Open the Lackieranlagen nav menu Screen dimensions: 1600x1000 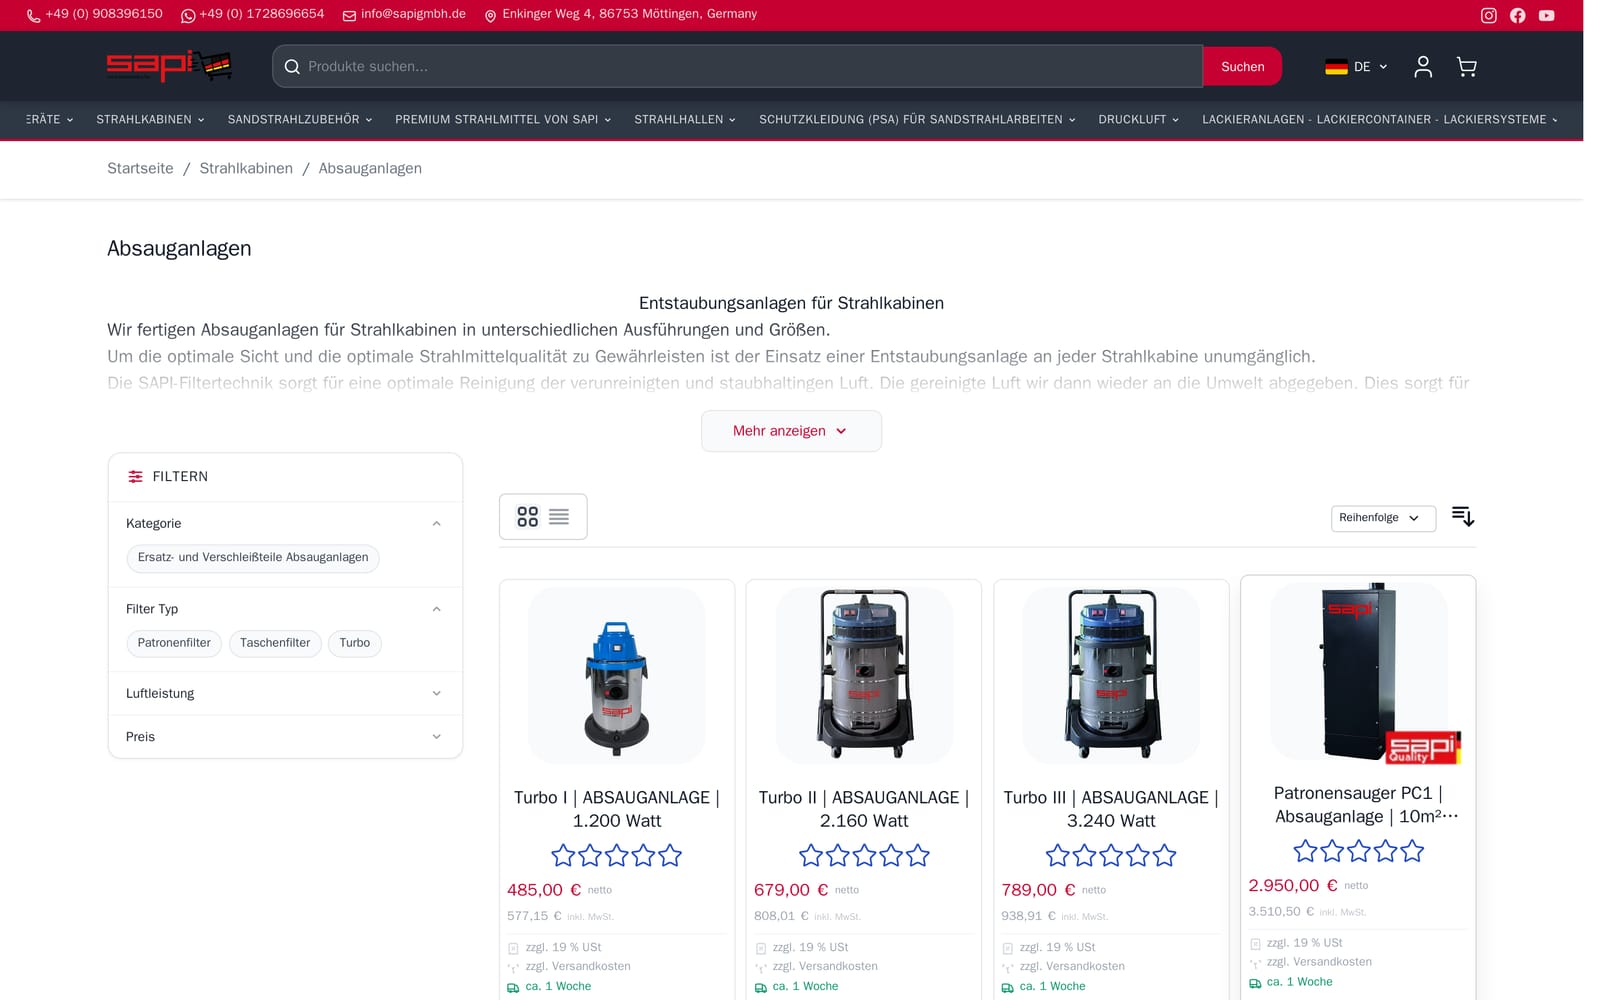coord(1380,119)
